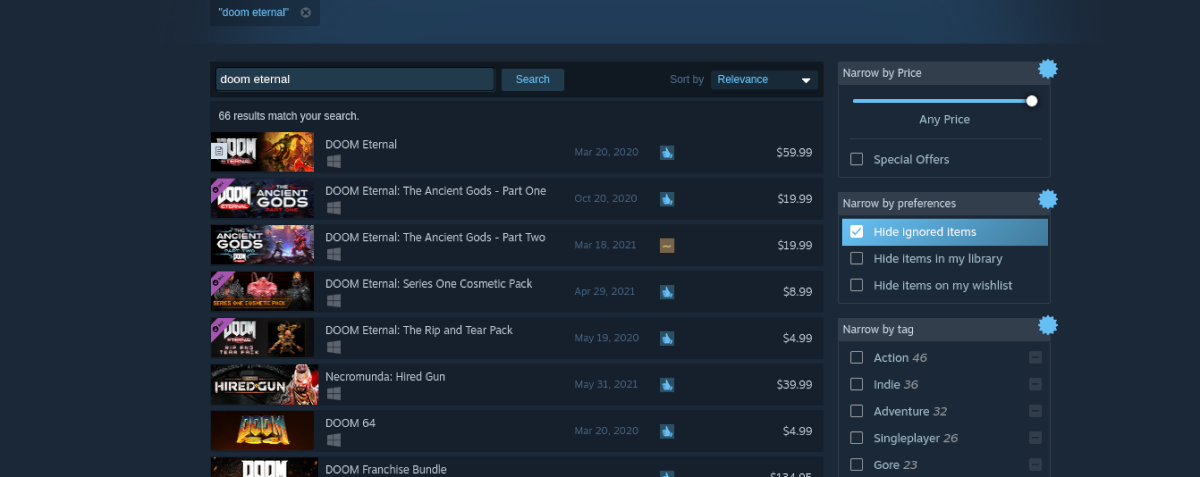
Task: Click review icon for DOOM 64
Action: coord(667,431)
